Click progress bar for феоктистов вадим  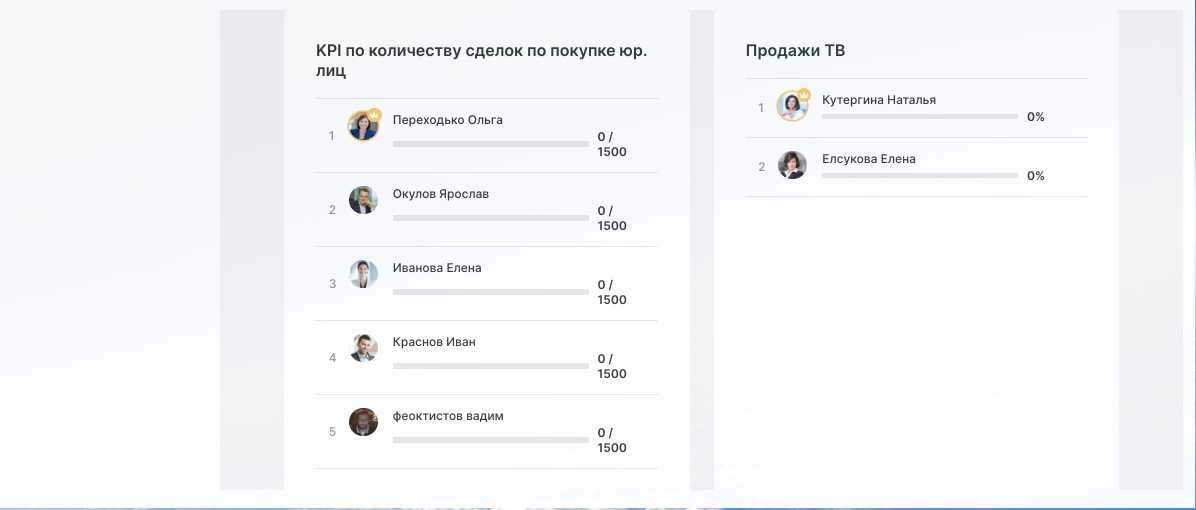tap(490, 440)
